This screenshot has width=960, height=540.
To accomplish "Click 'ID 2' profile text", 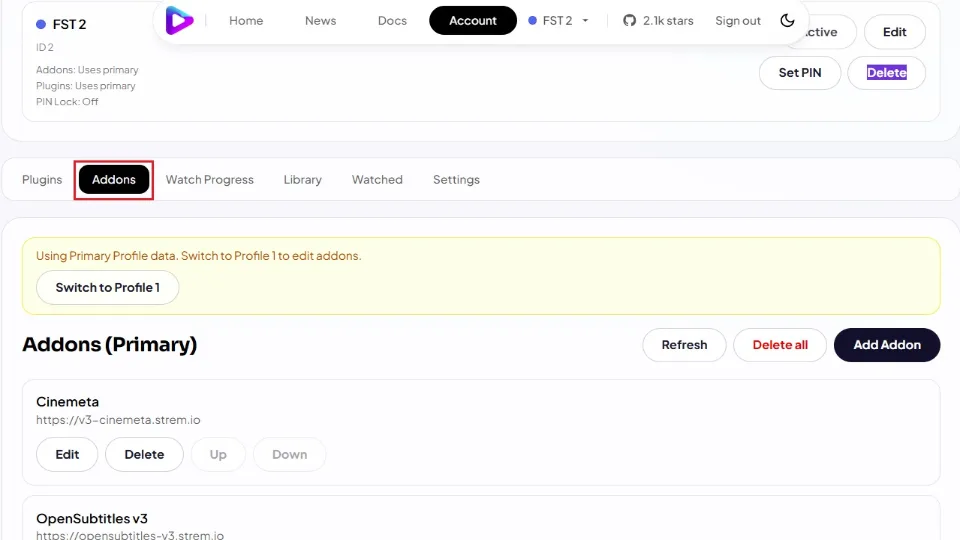I will point(45,47).
